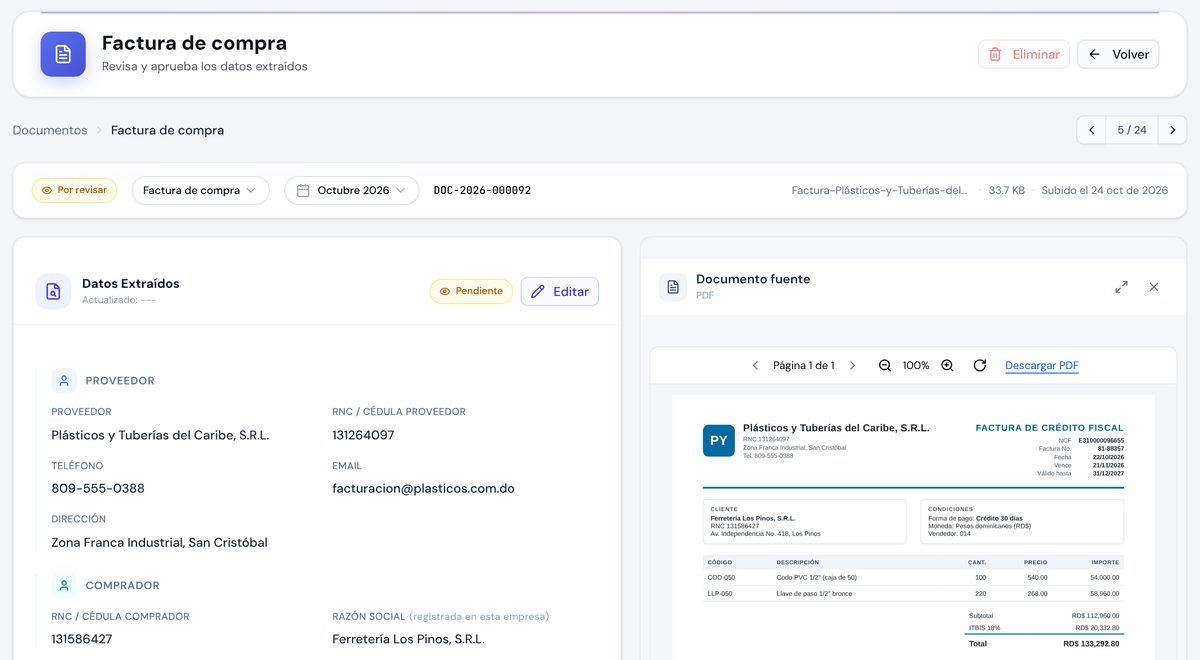
Task: Click address Zona Franca Industrial, San Cristóbal
Action: point(159,543)
